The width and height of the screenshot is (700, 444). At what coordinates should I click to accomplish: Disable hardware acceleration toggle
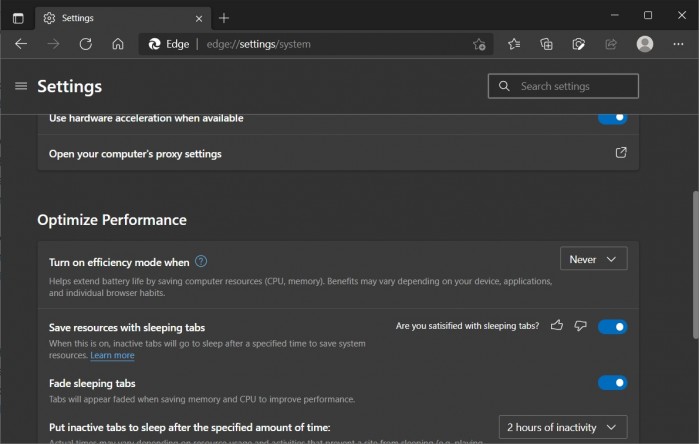tap(612, 118)
